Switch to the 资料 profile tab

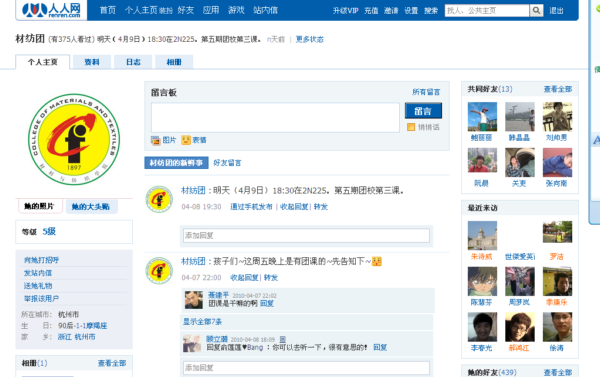92,62
